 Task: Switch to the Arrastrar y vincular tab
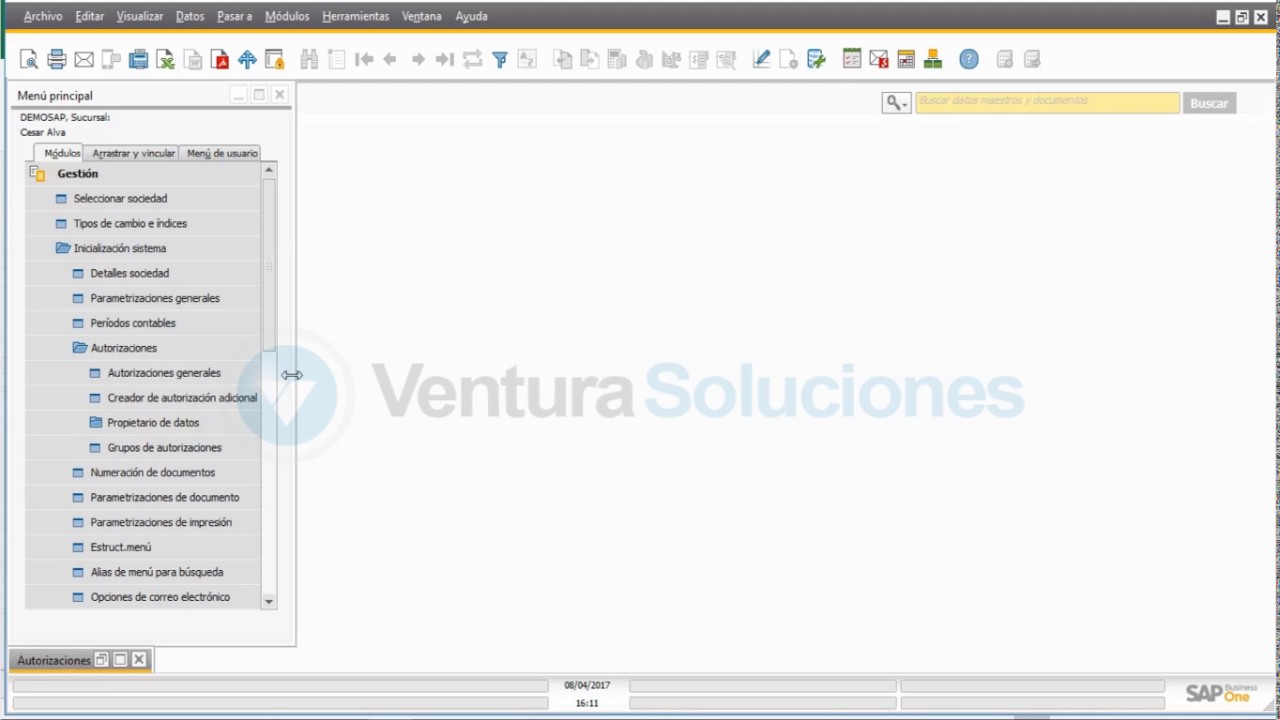pyautogui.click(x=133, y=153)
